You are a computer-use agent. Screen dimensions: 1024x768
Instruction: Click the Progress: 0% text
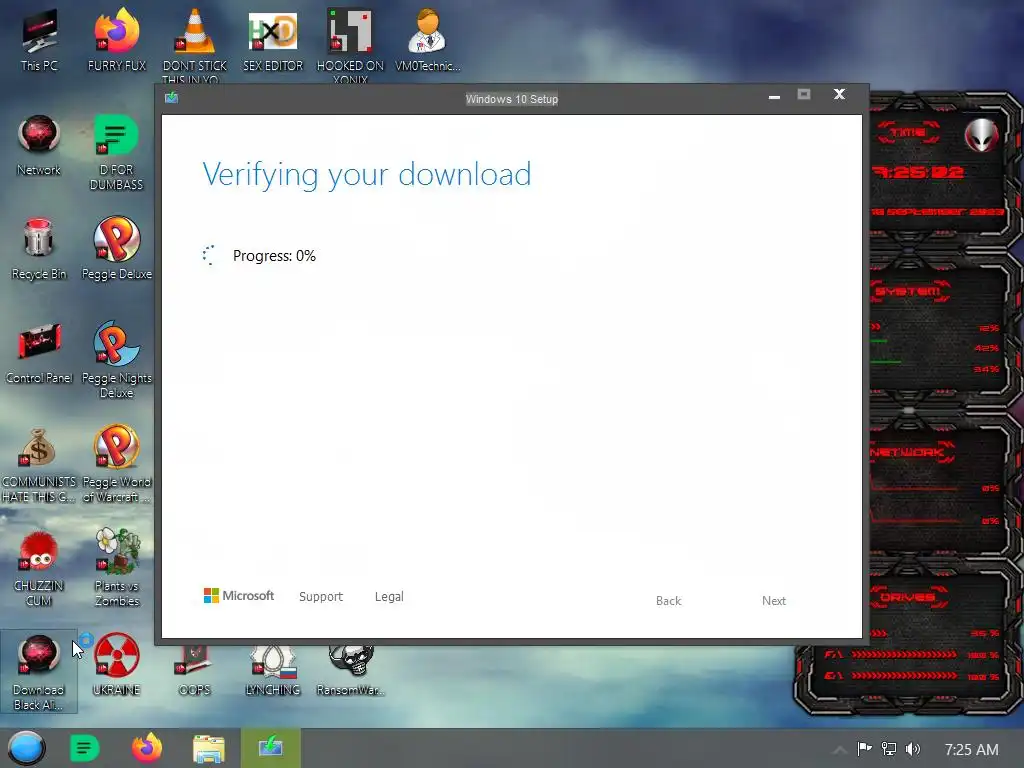274,256
